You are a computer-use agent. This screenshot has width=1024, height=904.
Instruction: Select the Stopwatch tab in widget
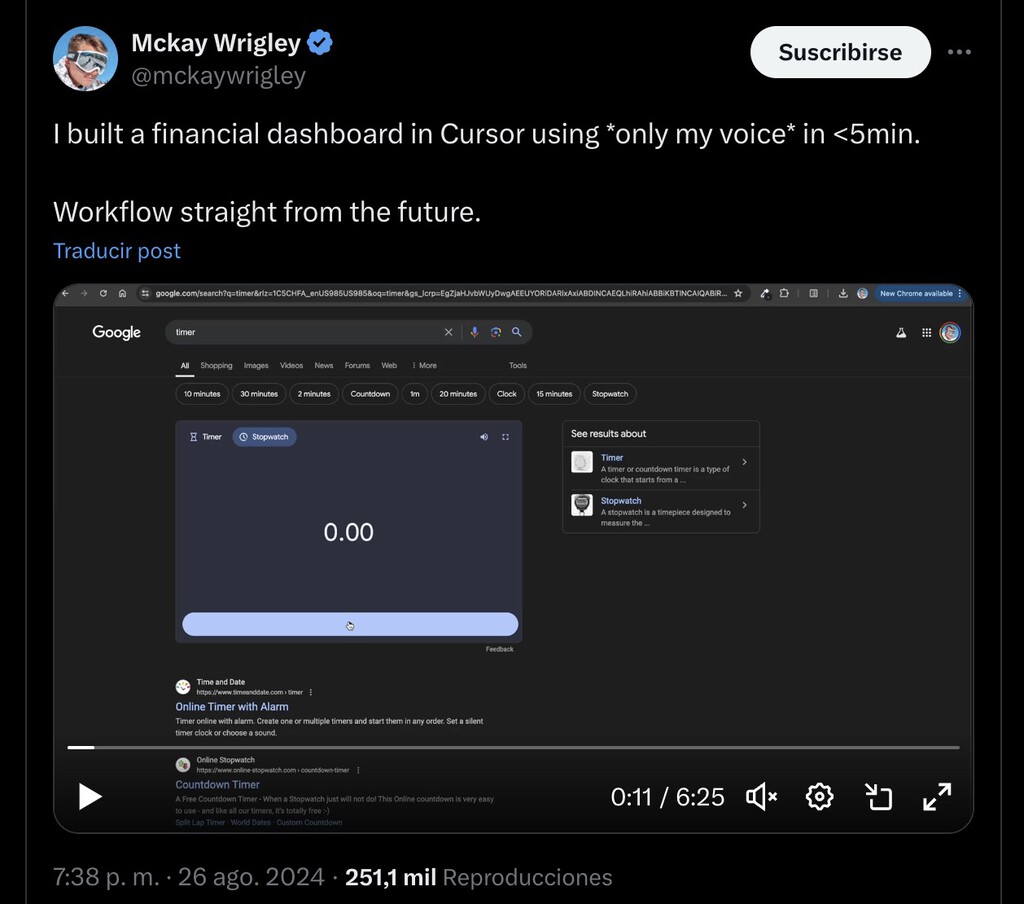point(264,437)
